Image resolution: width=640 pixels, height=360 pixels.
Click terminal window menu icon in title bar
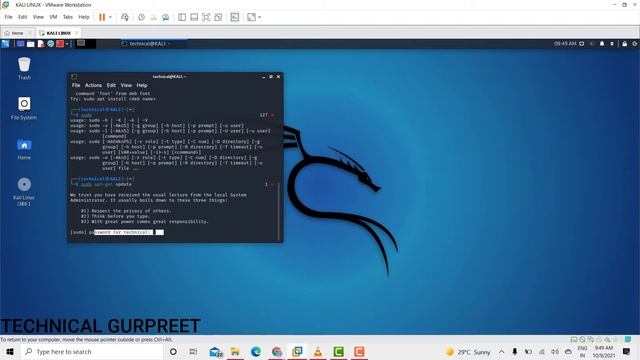tap(74, 77)
